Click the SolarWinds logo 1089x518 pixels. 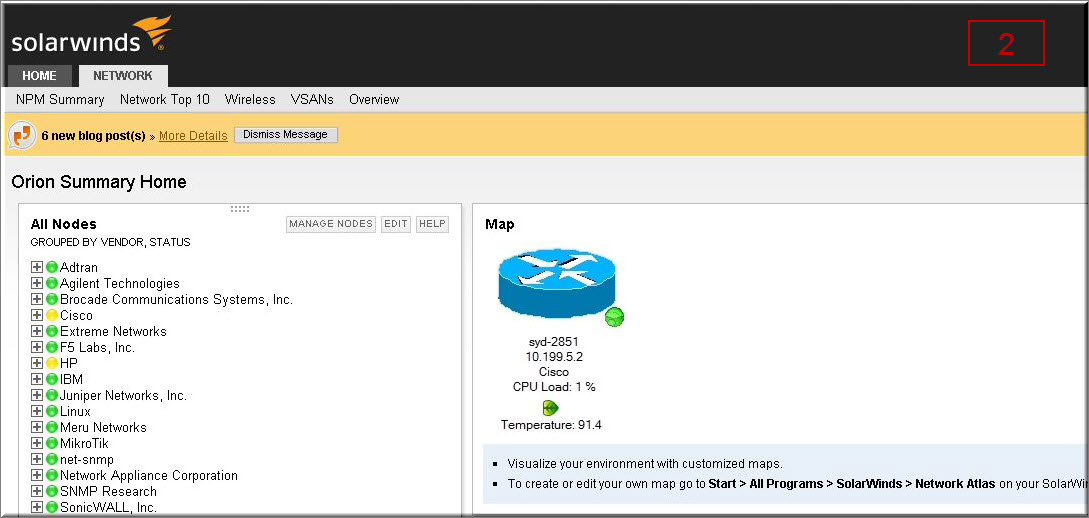(x=91, y=34)
